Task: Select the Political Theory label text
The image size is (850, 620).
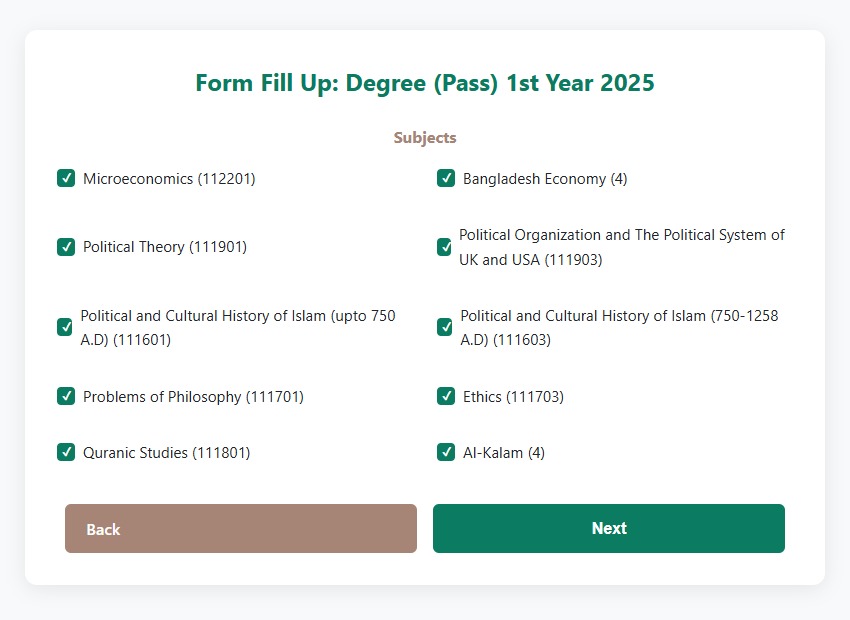Action: click(164, 247)
